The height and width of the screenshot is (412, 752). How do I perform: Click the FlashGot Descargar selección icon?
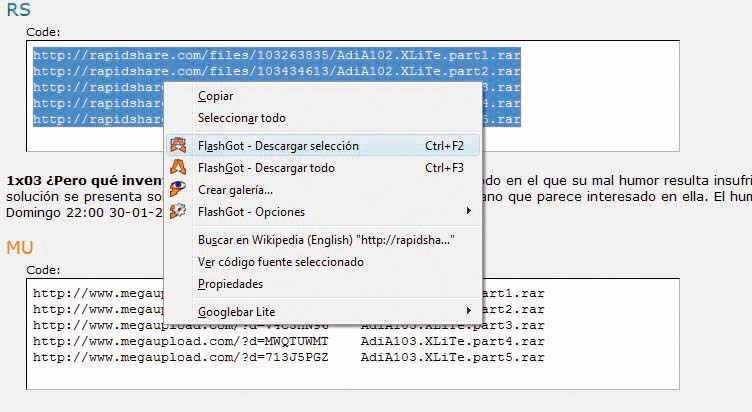(178, 146)
